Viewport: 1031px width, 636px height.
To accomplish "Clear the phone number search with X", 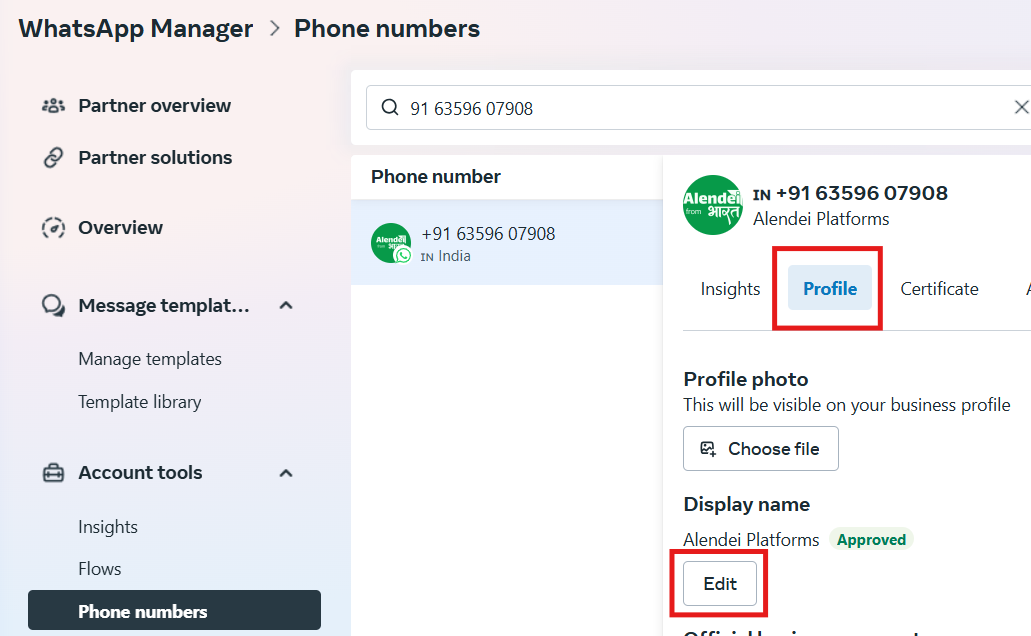I will pos(1021,107).
